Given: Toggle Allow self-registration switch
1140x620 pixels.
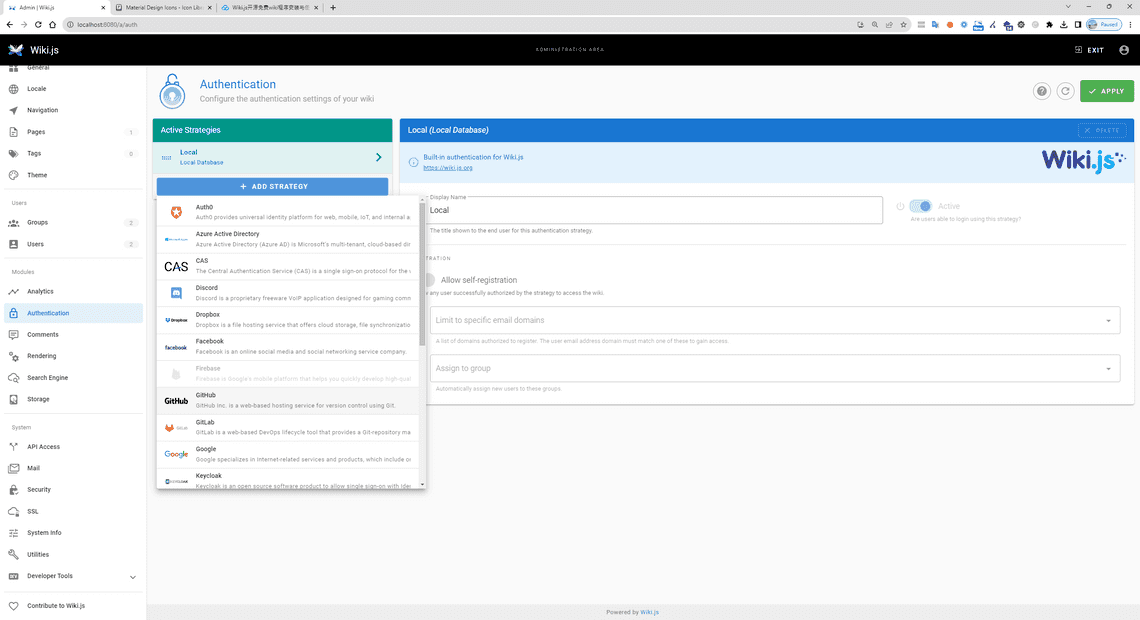Looking at the screenshot, I should click(x=430, y=280).
